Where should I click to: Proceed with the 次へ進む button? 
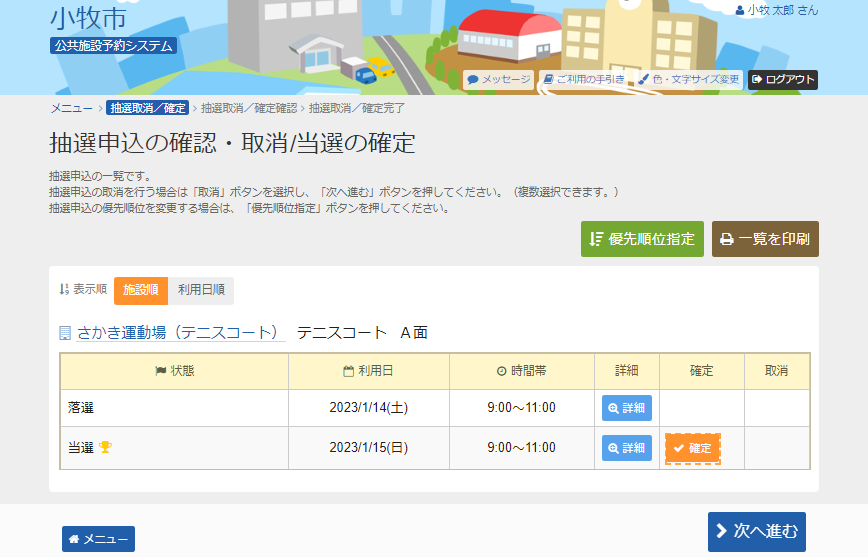point(756,532)
